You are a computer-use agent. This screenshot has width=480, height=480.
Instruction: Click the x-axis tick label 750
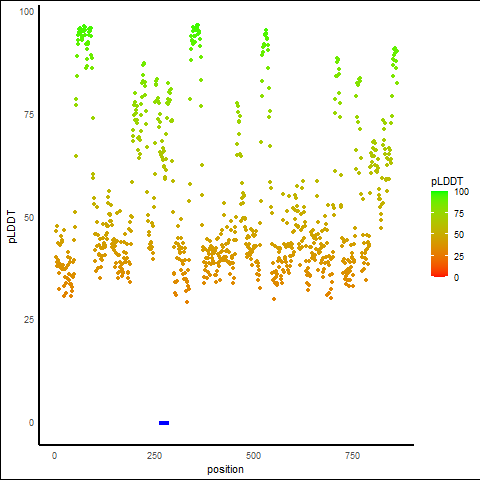click(x=352, y=456)
